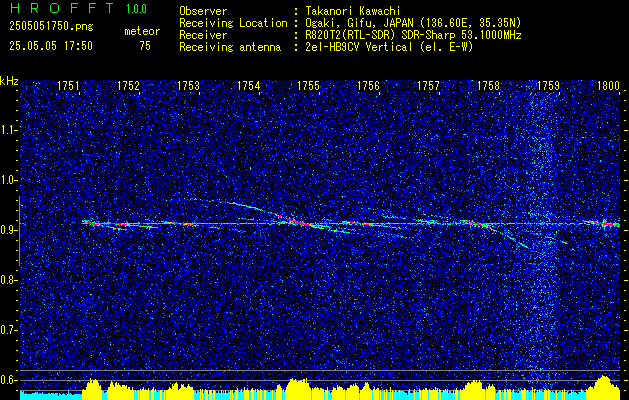The width and height of the screenshot is (629, 400).
Task: Click the 0.7 kHz axis label
Action: [8, 330]
